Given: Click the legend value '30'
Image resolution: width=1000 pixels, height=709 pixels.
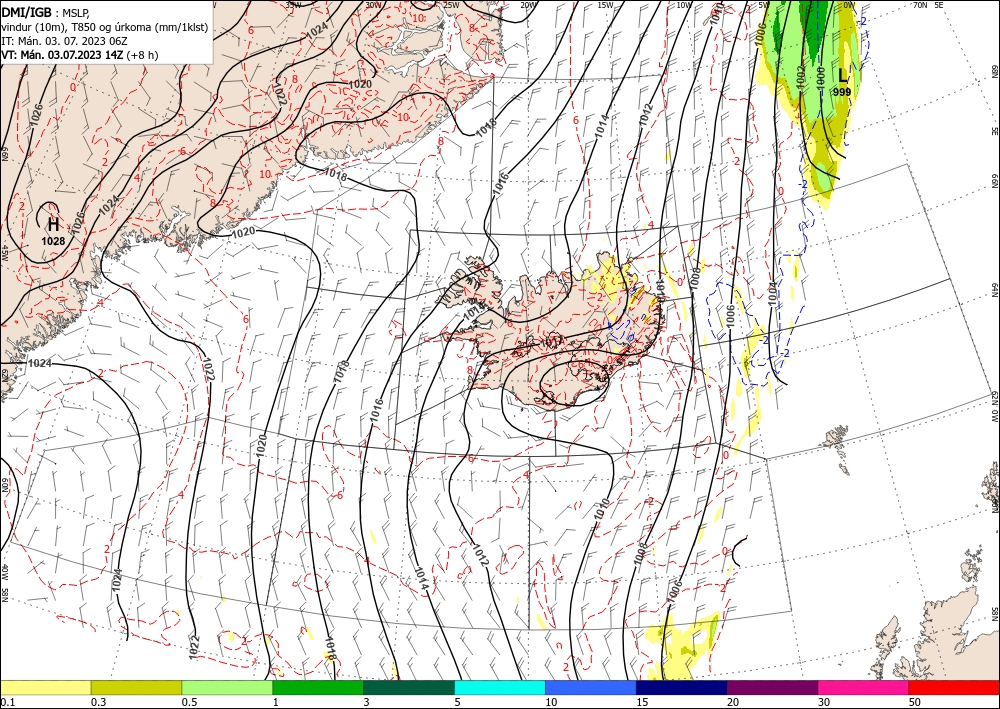Looking at the screenshot, I should pos(824,702).
